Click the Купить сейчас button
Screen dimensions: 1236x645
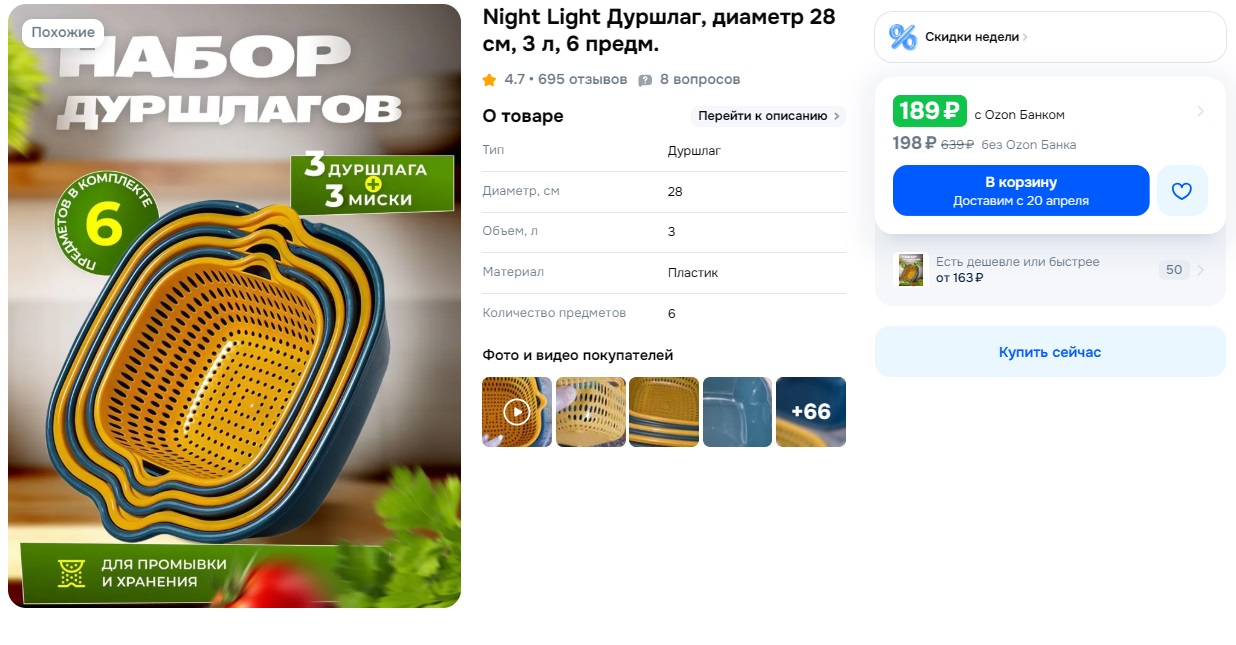coord(1050,352)
